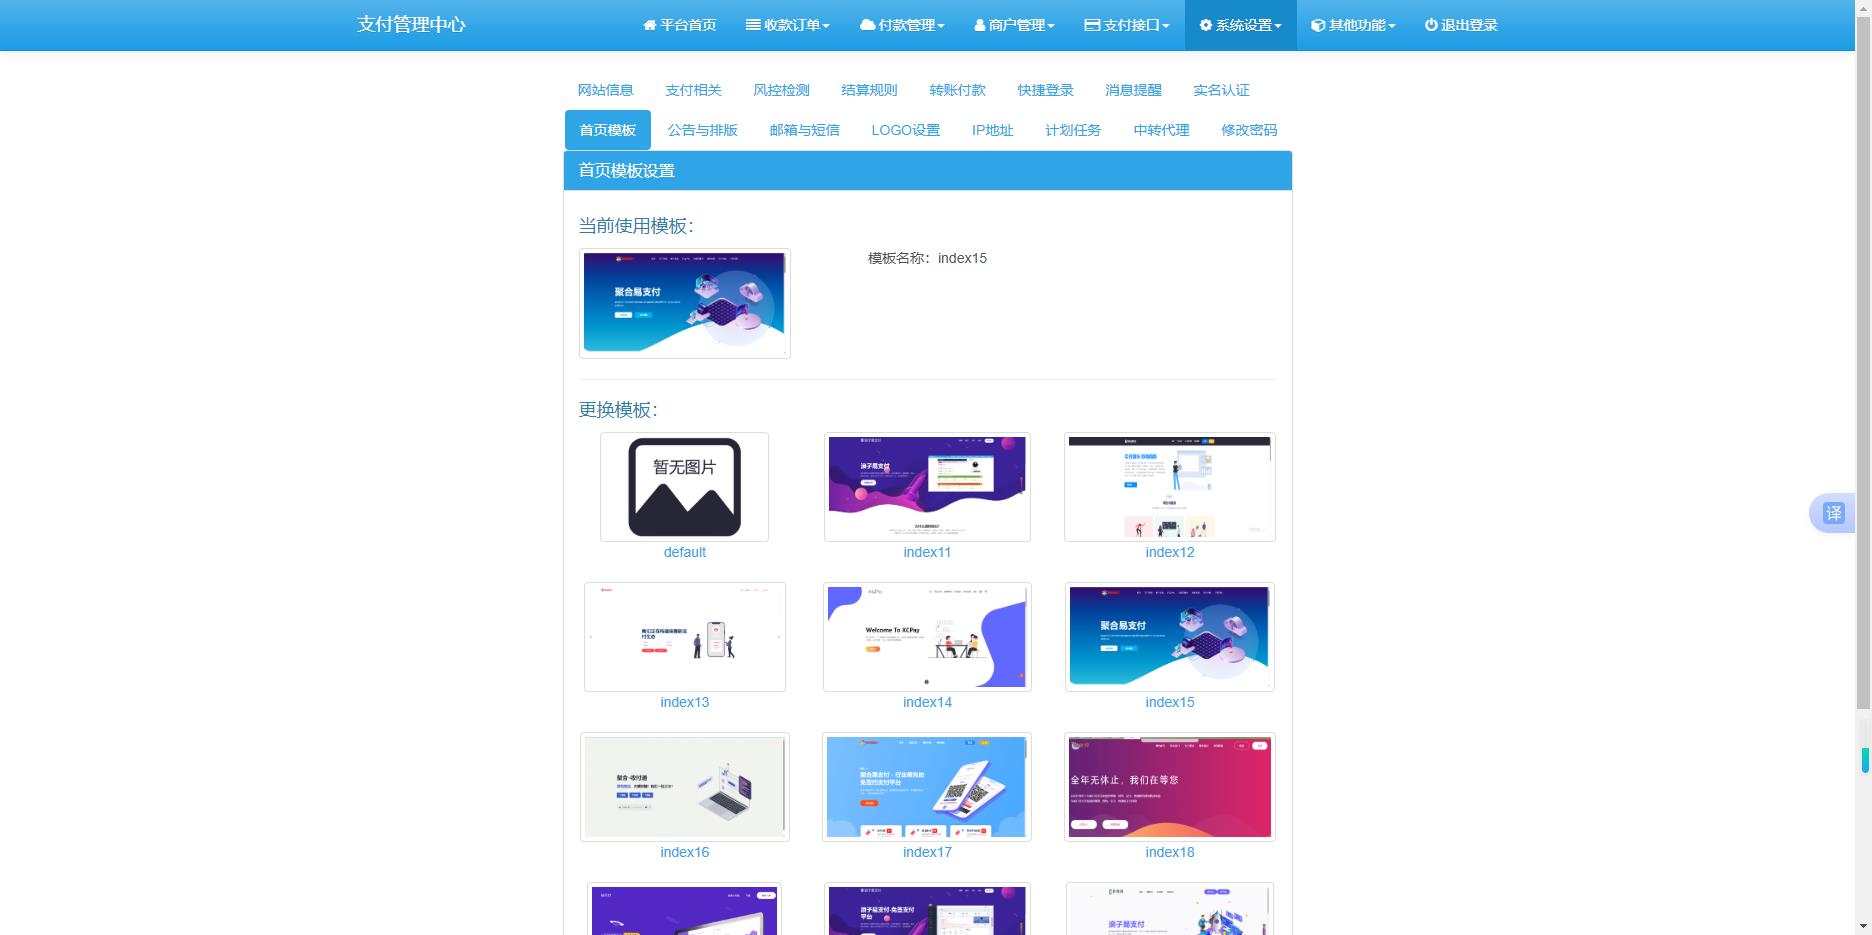This screenshot has width=1872, height=935.
Task: Select the default template placeholder image
Action: pyautogui.click(x=685, y=487)
